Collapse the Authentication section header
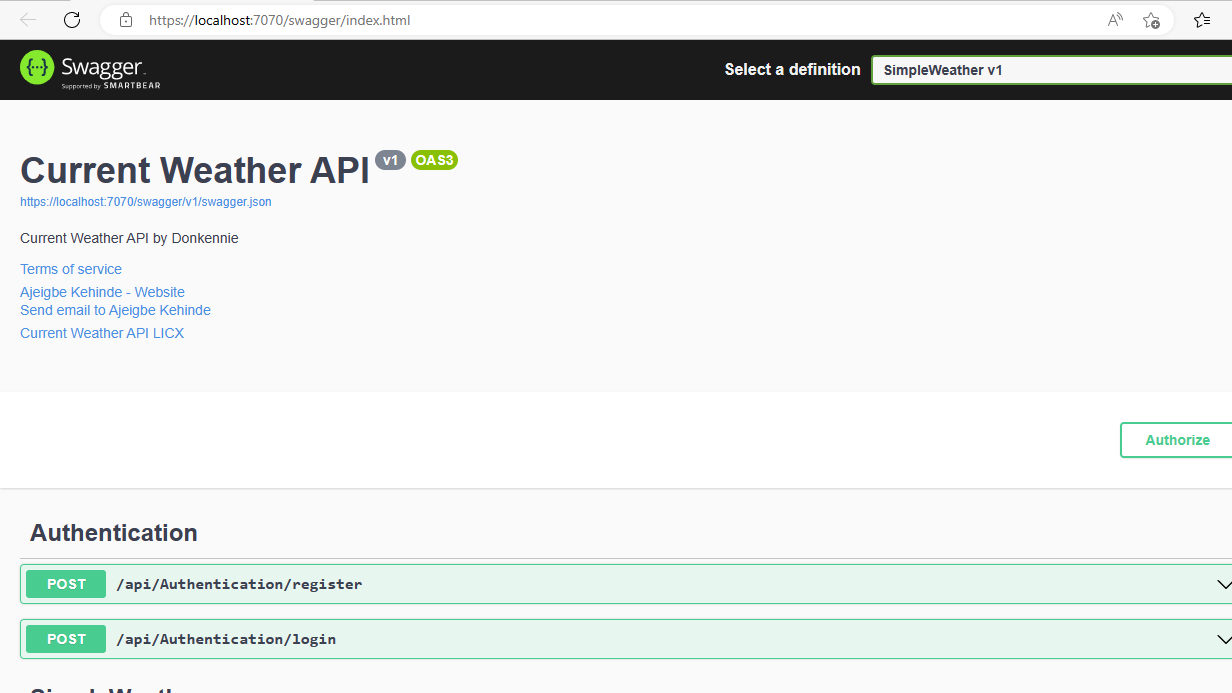 [113, 532]
